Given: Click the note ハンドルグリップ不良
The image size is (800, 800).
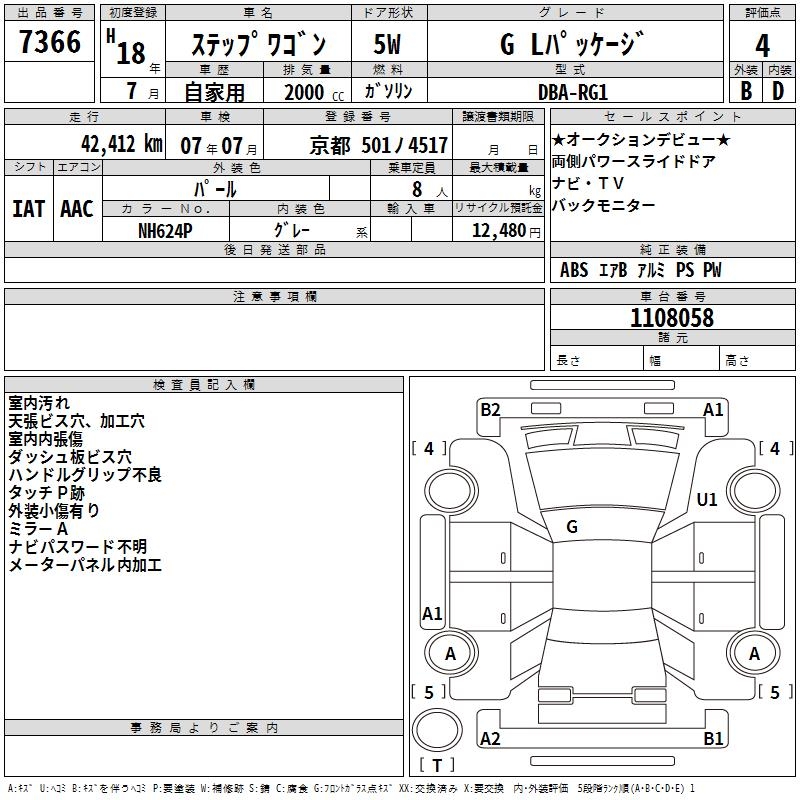Looking at the screenshot, I should (85, 474).
